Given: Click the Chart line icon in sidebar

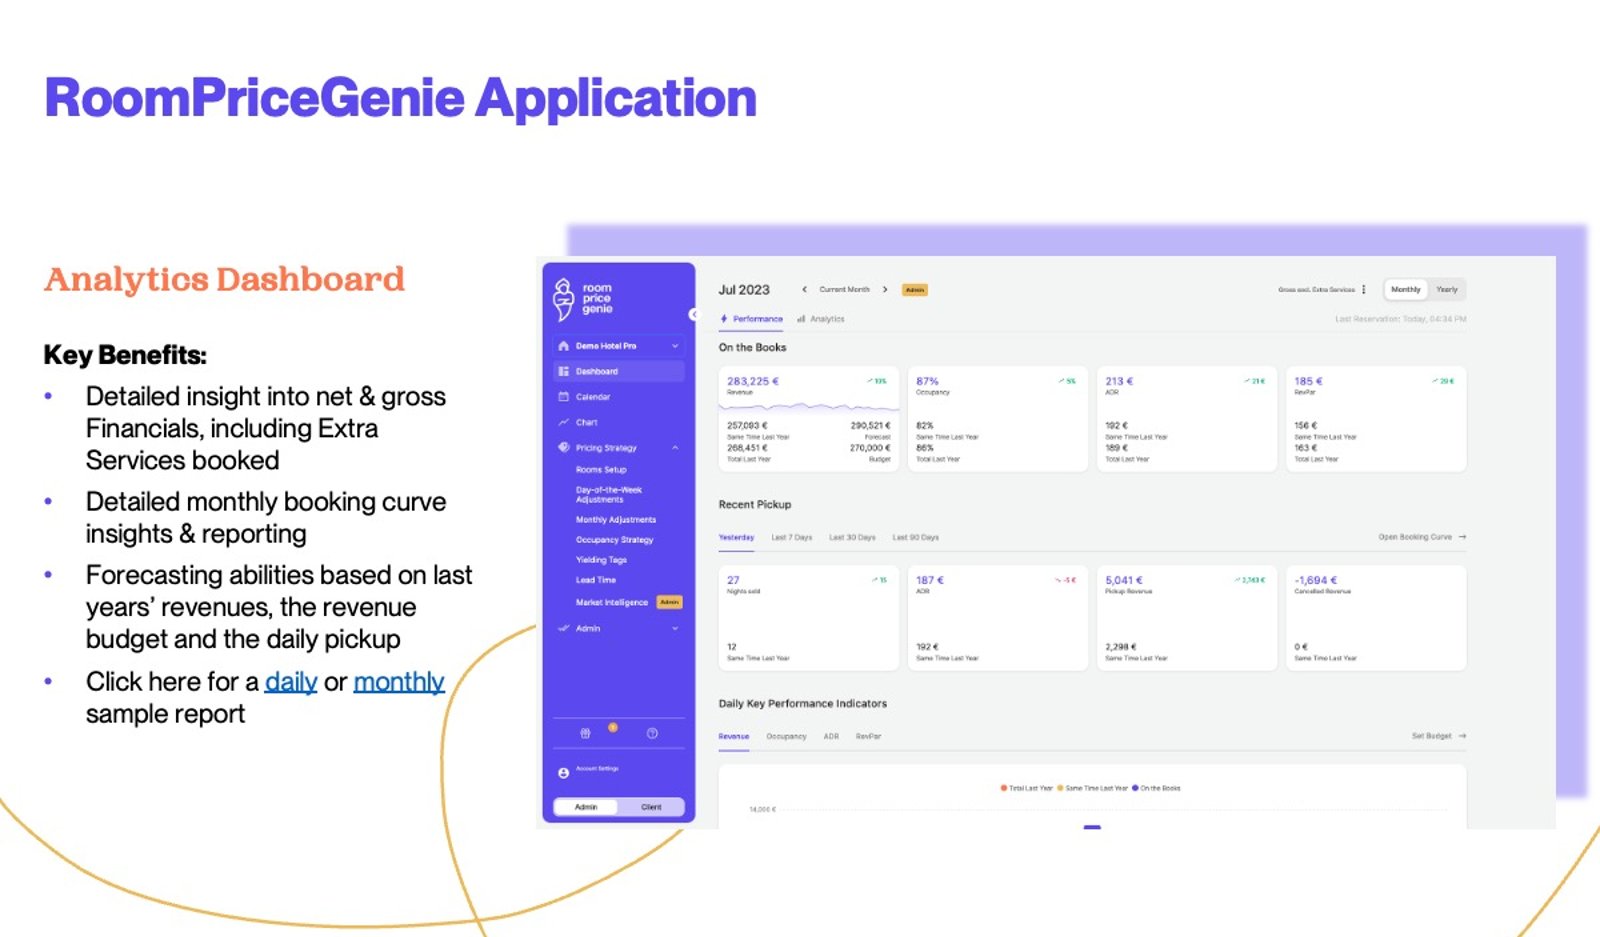Looking at the screenshot, I should pyautogui.click(x=563, y=422).
